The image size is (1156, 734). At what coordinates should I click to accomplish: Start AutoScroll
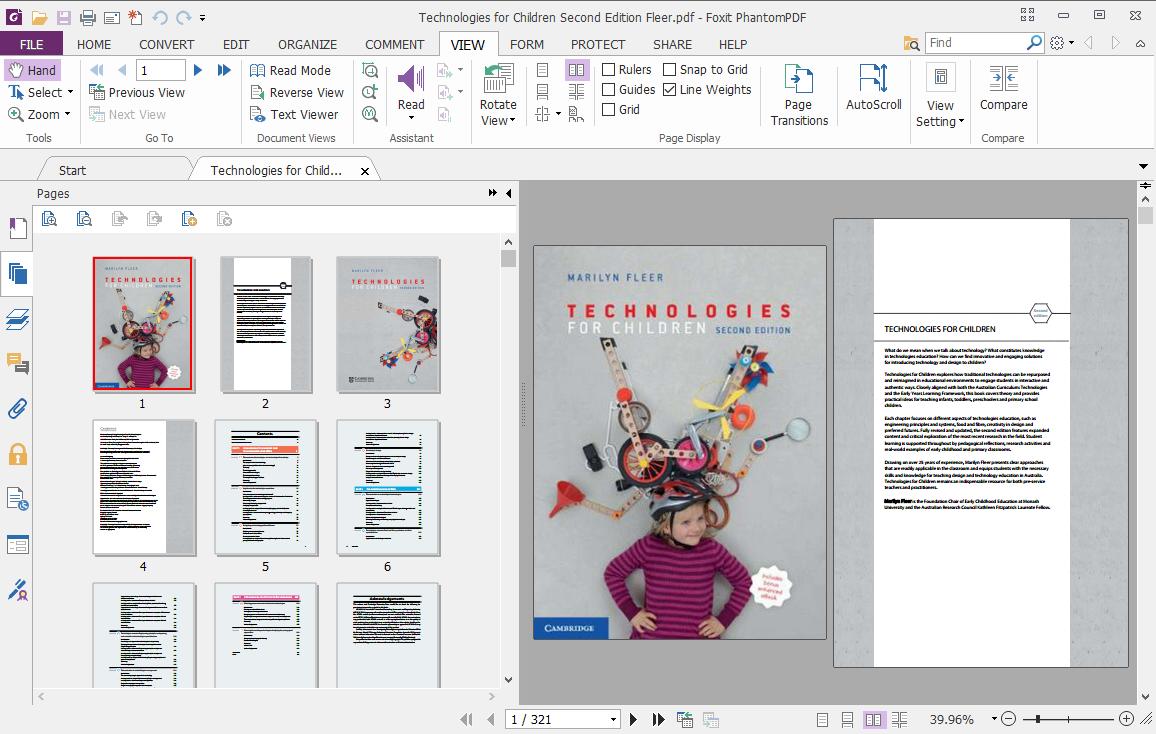click(874, 87)
